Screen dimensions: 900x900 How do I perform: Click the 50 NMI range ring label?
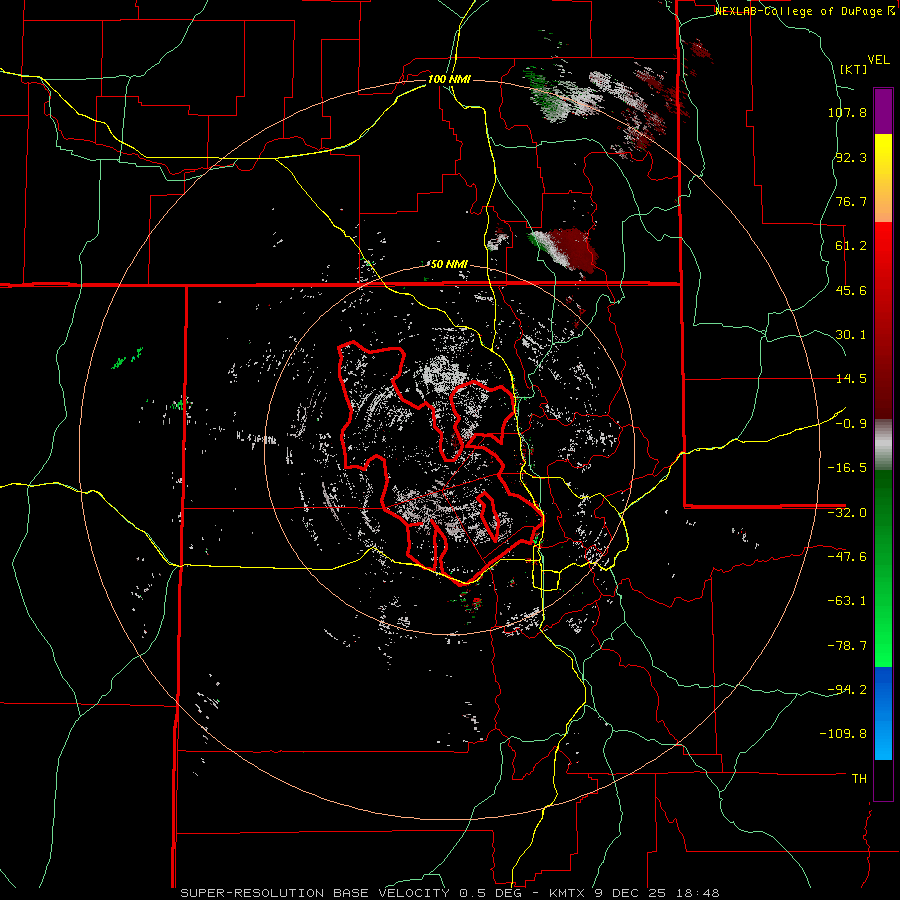click(449, 264)
